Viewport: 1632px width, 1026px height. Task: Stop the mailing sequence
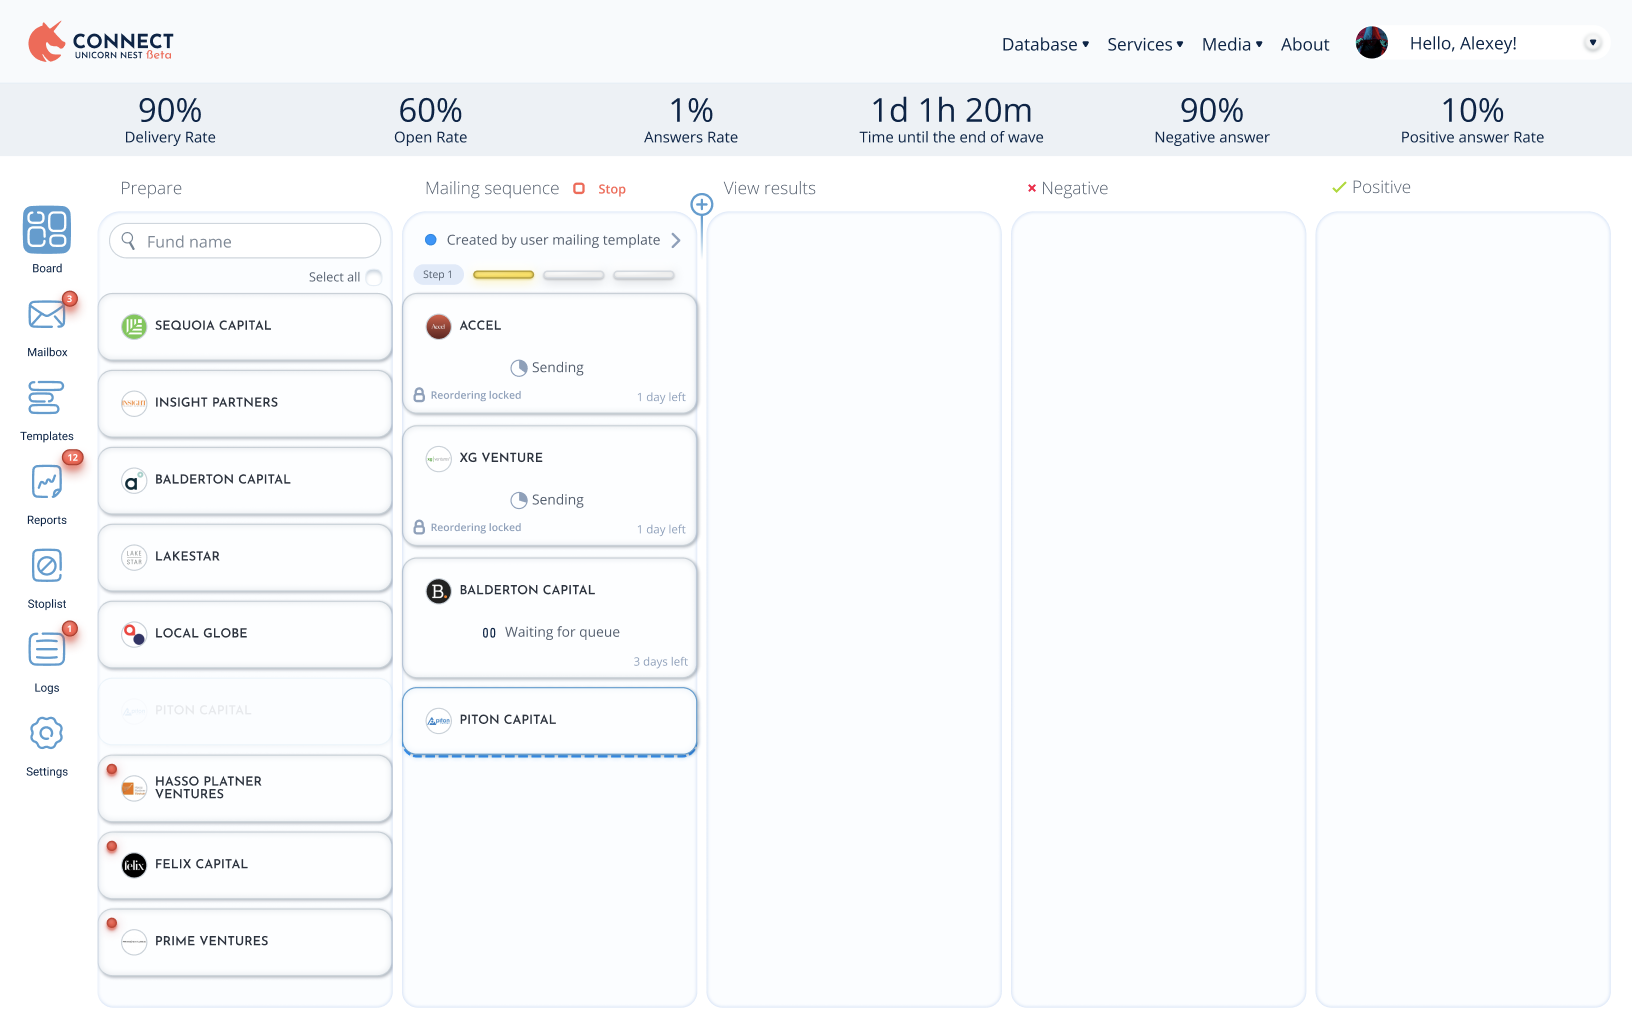(600, 189)
